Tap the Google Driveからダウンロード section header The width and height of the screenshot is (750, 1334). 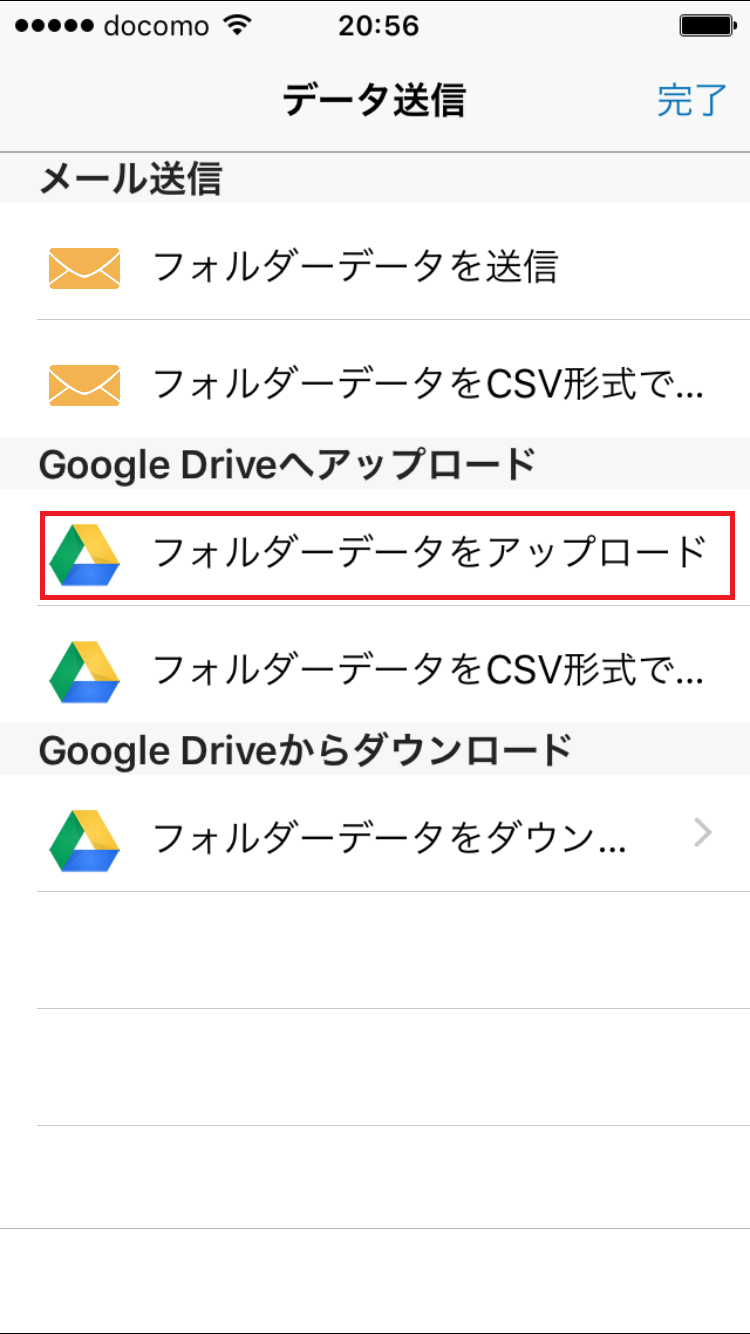click(304, 750)
